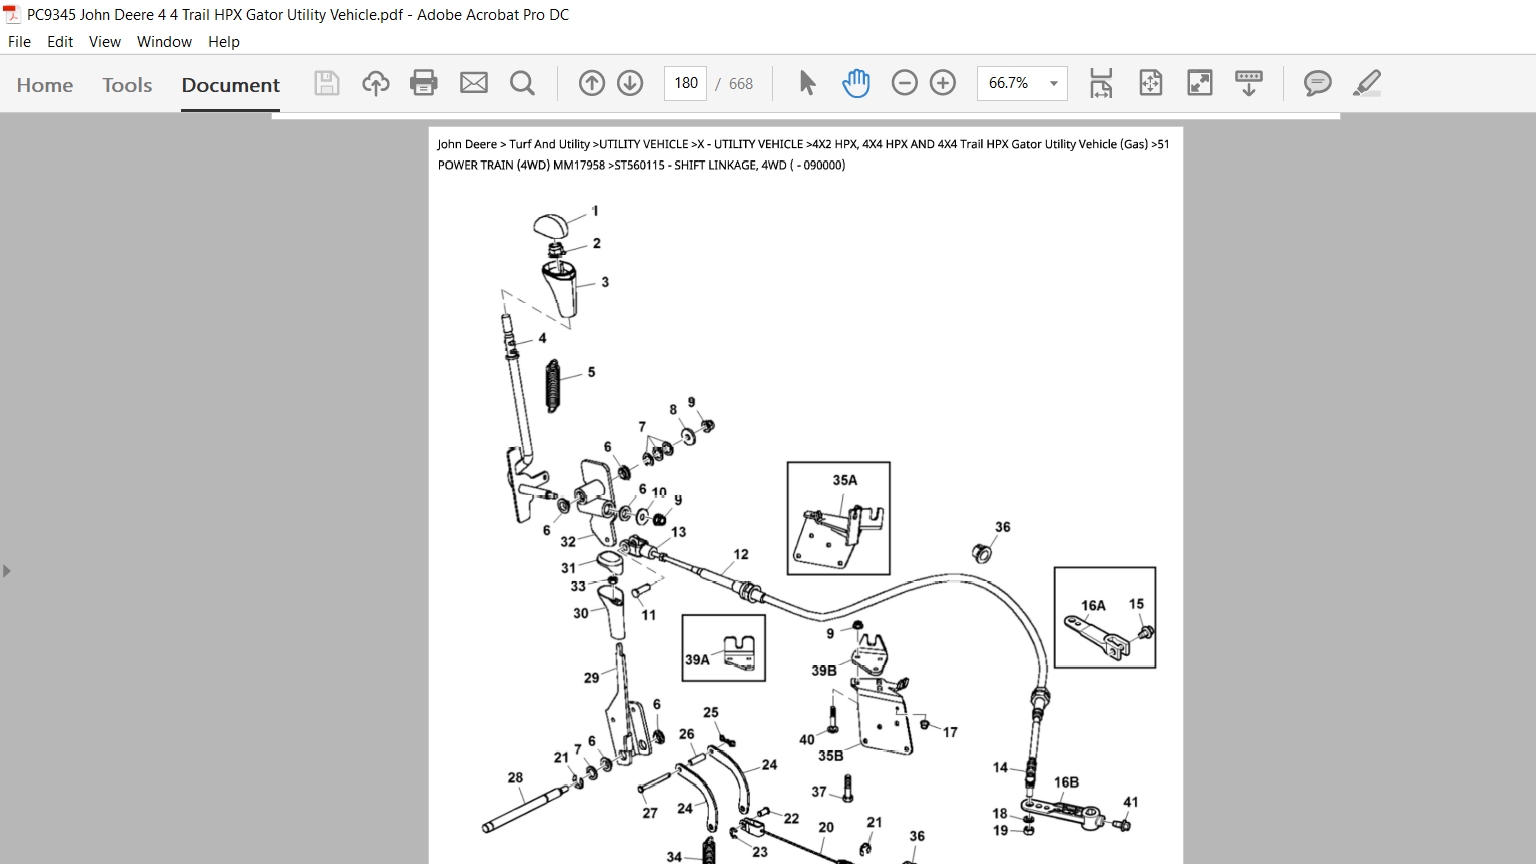Click the fit one full page icon
The image size is (1536, 864).
point(1151,83)
